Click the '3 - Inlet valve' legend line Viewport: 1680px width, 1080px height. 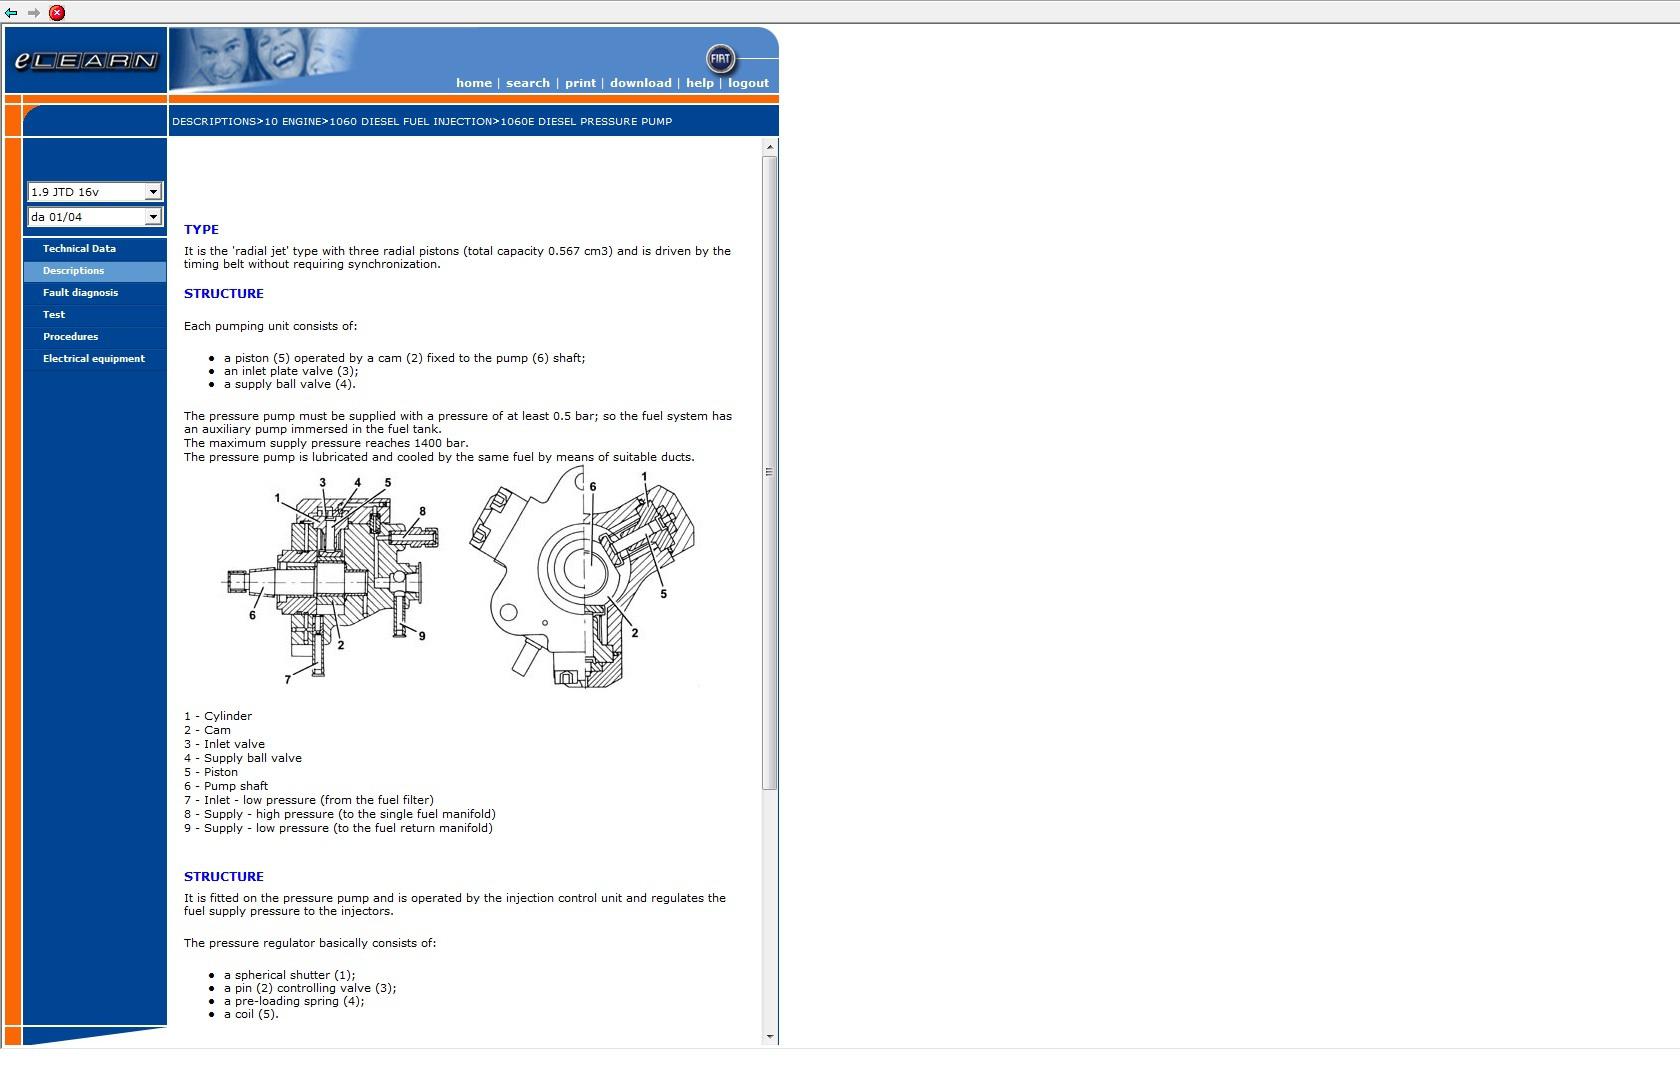tap(224, 744)
